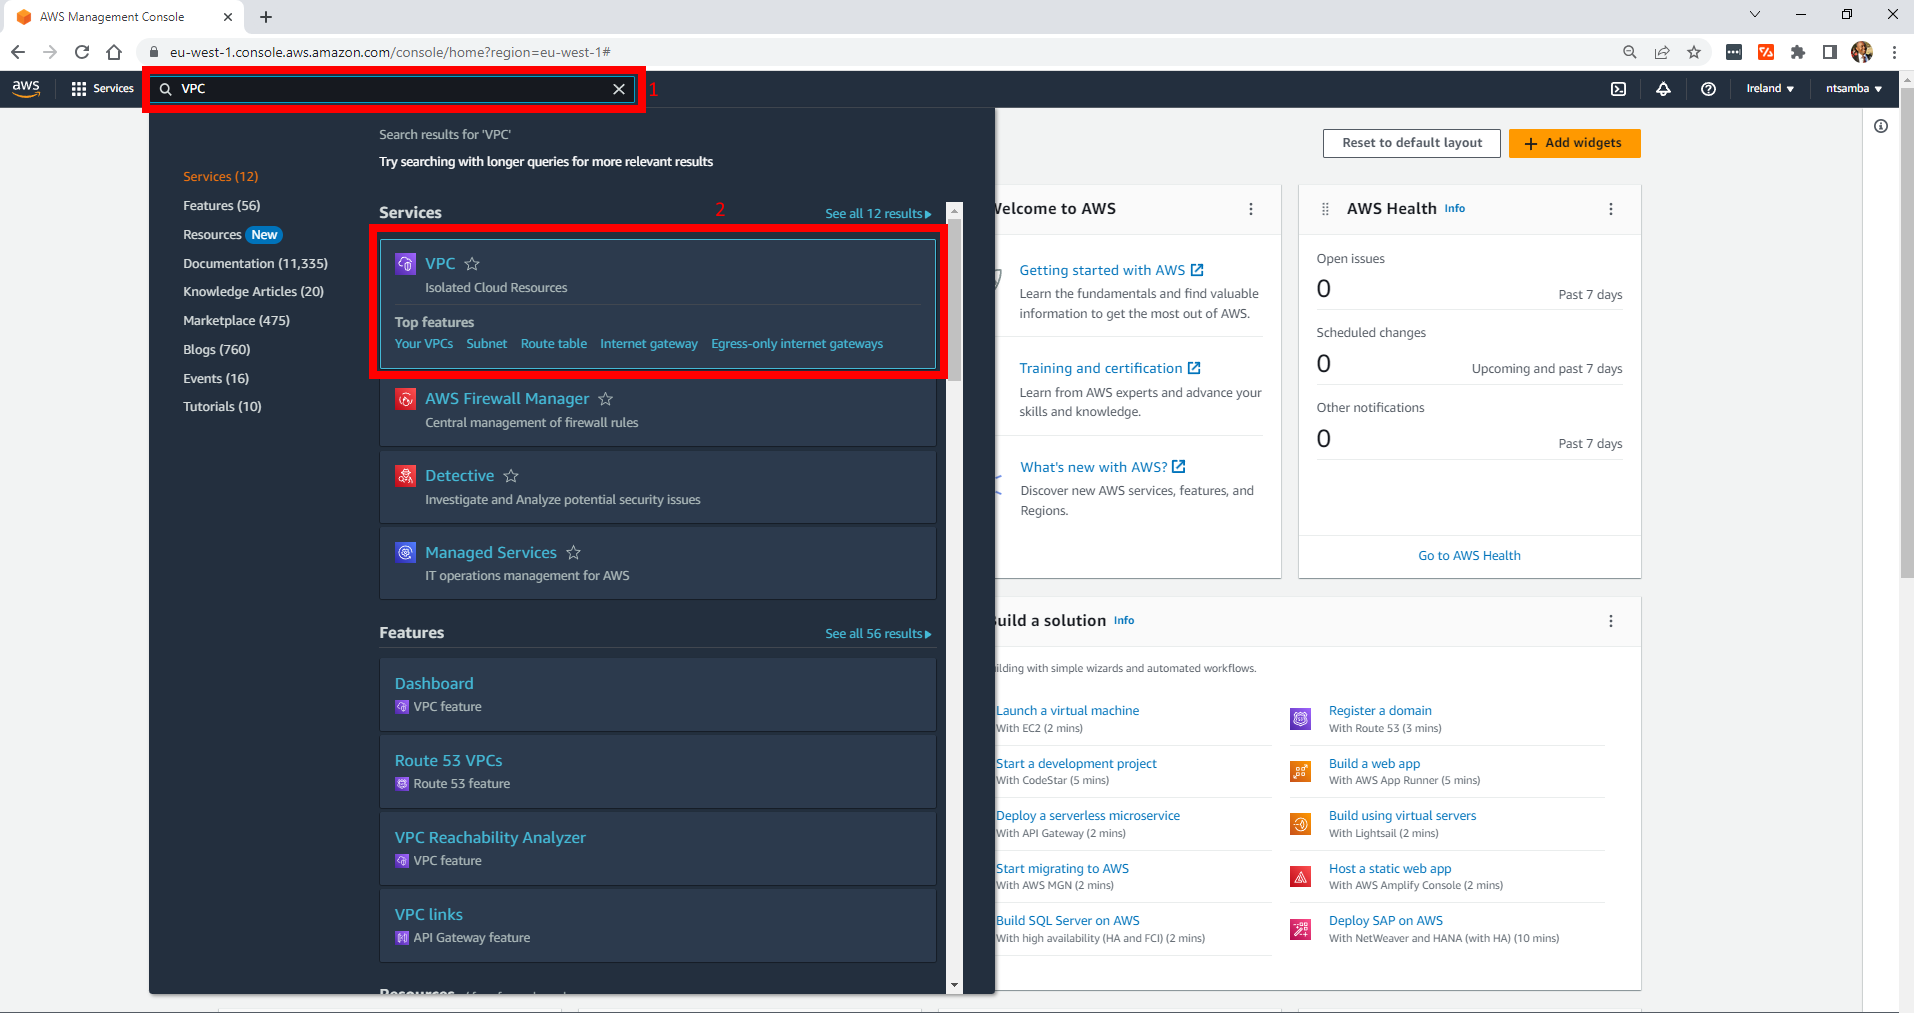Open the Route table feature link
Screen dimensions: 1914x1013
click(553, 344)
